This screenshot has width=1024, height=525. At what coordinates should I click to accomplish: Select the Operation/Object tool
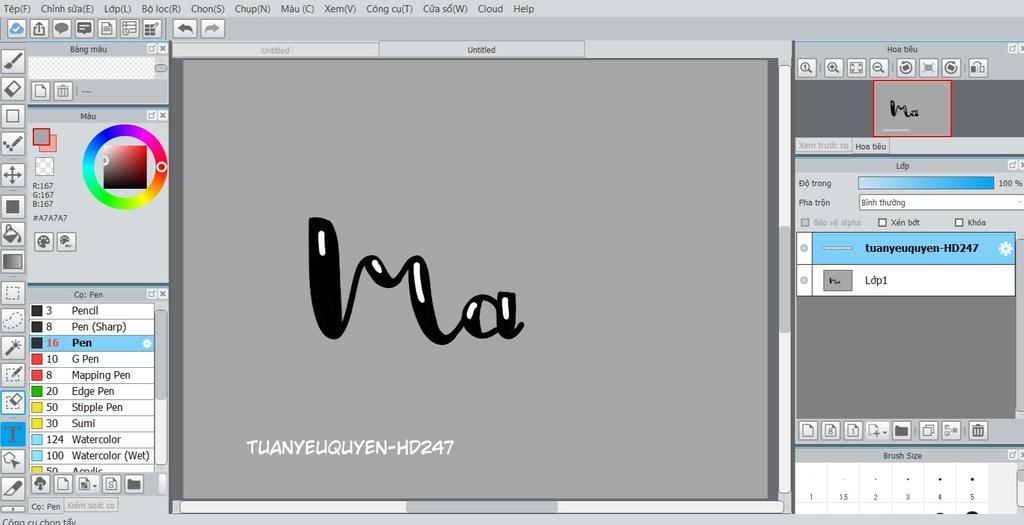13,460
